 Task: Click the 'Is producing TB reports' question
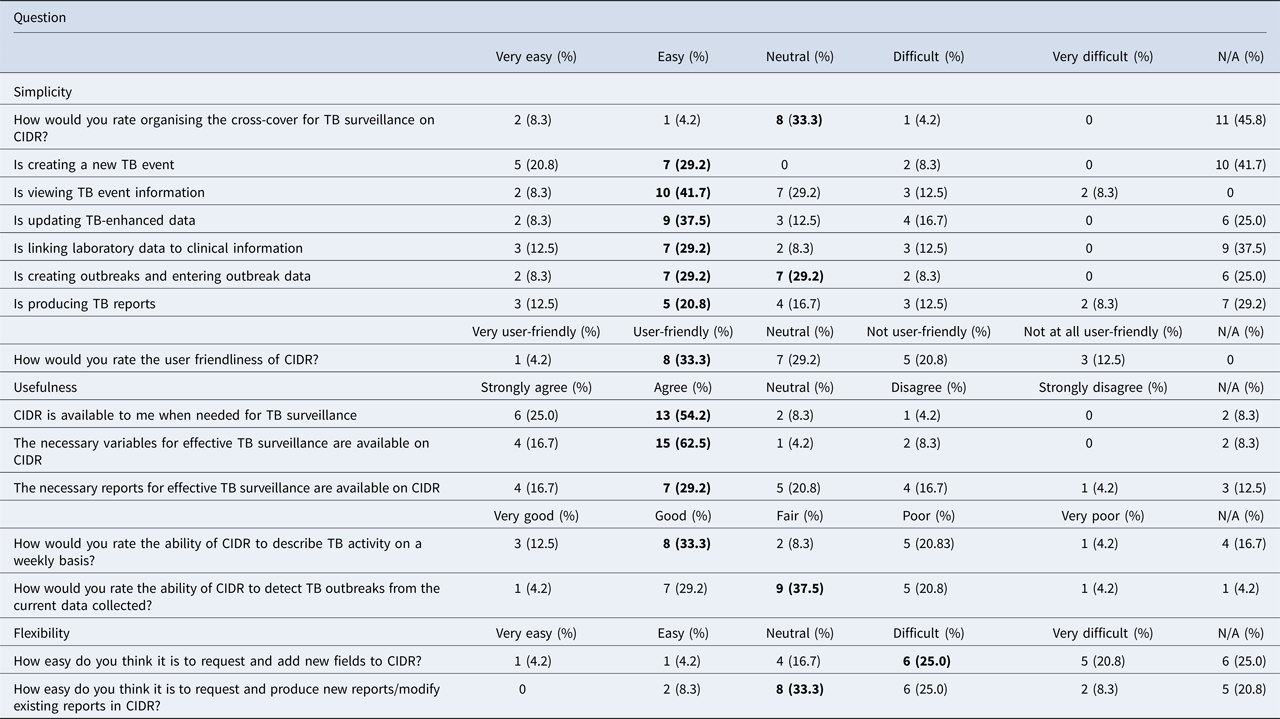85,304
